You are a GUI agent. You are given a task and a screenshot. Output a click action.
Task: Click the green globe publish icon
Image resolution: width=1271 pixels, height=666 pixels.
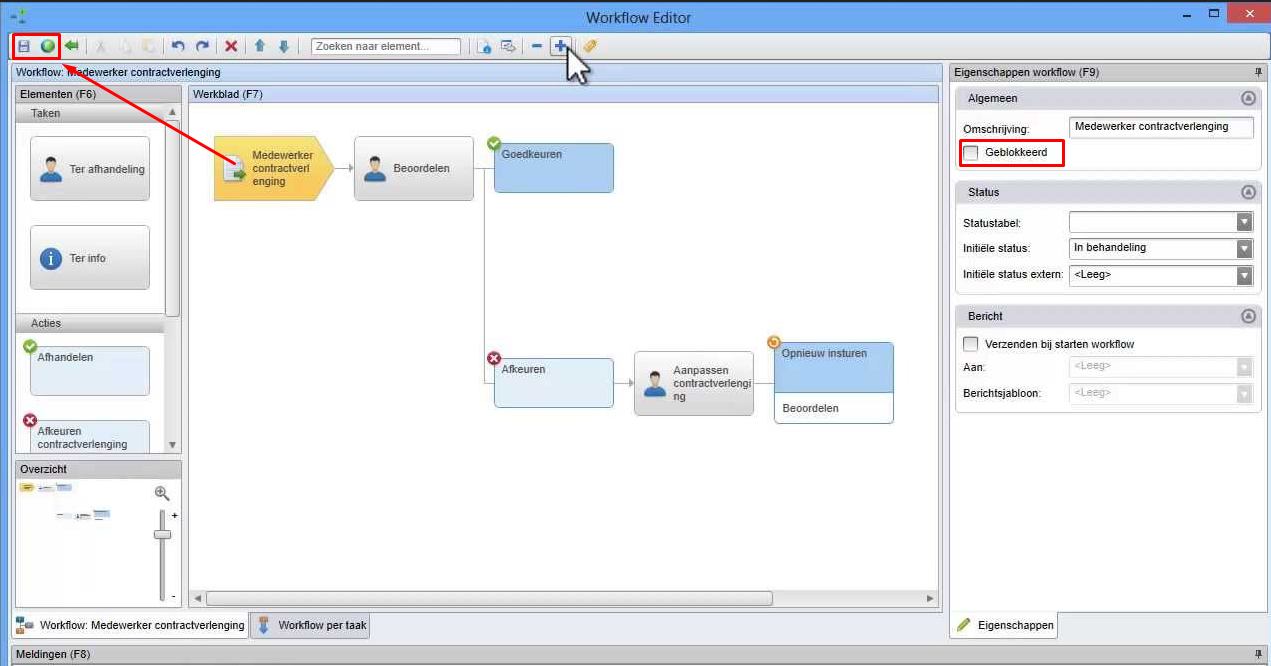[x=47, y=46]
